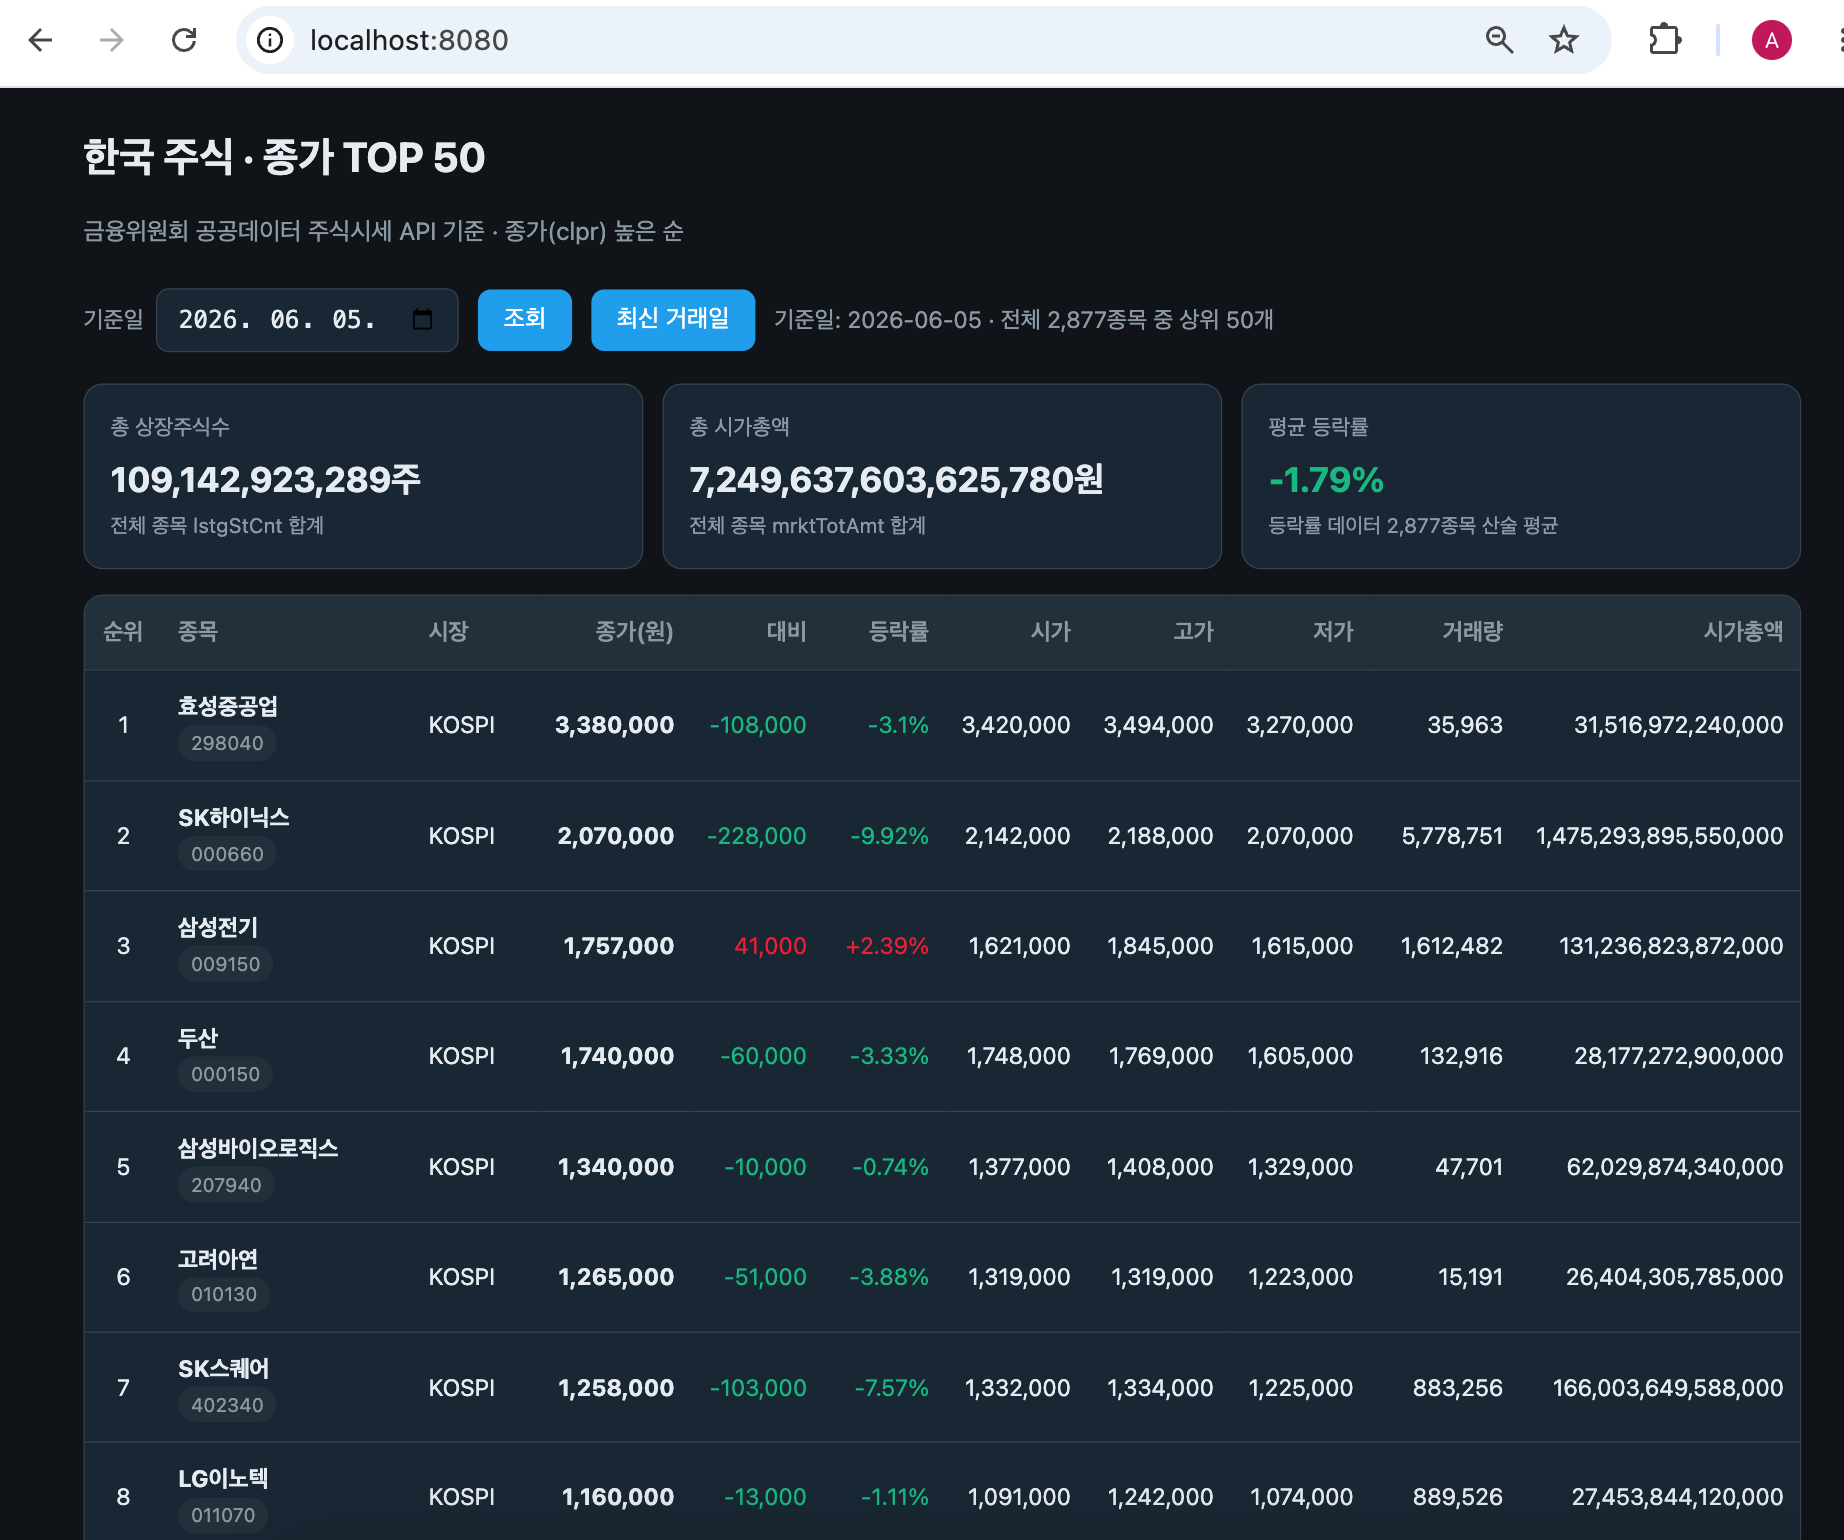This screenshot has width=1844, height=1540.
Task: Select the 고려아연 stock name
Action: point(218,1259)
